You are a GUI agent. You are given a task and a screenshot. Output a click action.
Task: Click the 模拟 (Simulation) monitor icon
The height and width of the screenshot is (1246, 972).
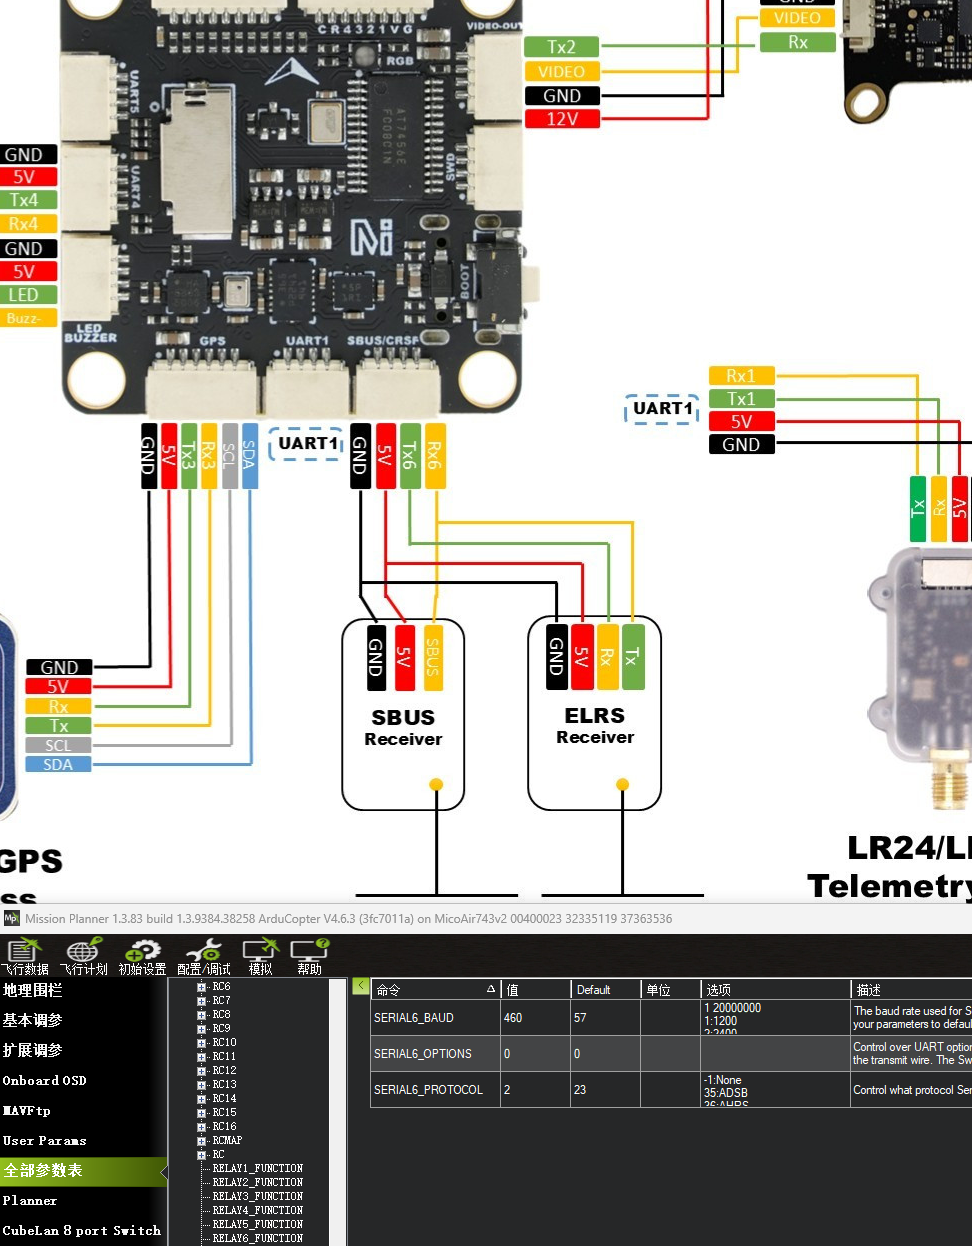(260, 956)
